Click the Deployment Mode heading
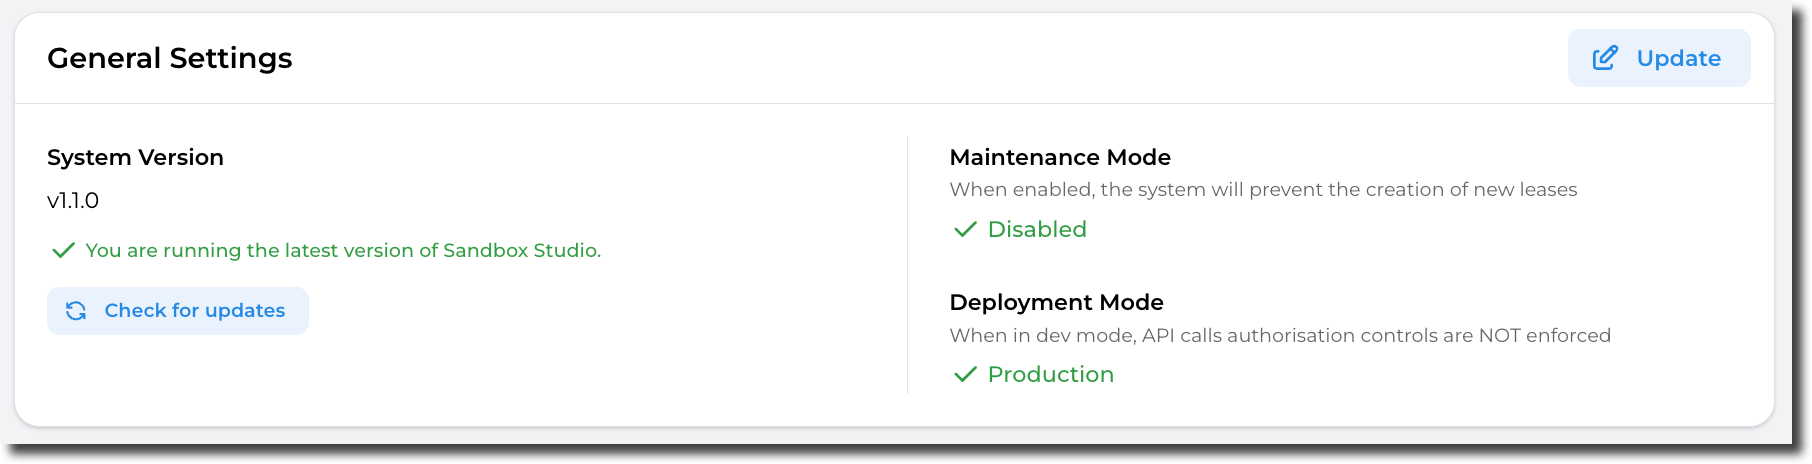1812x464 pixels. click(x=1056, y=302)
